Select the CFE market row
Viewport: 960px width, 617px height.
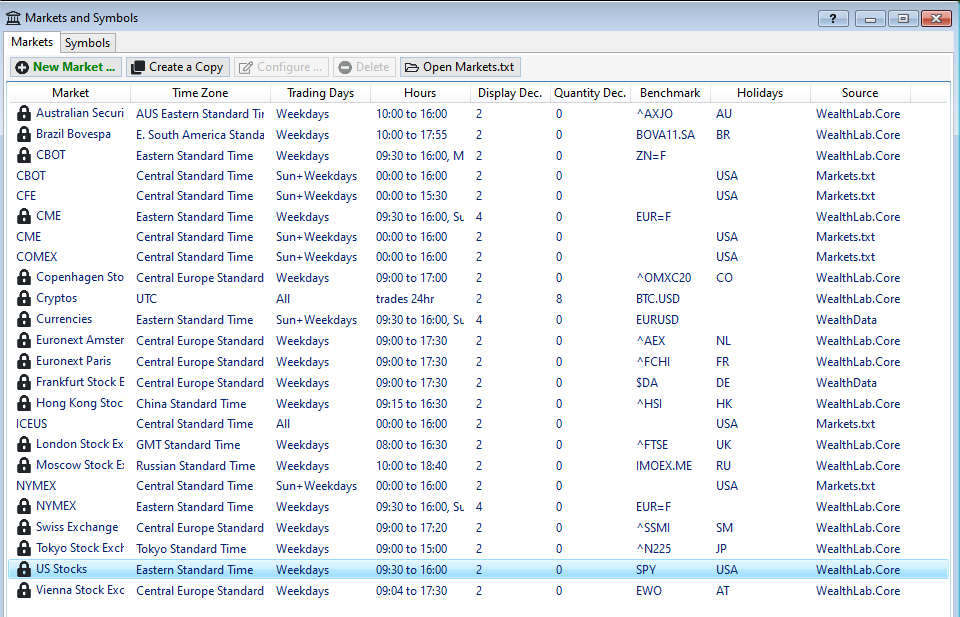point(478,196)
